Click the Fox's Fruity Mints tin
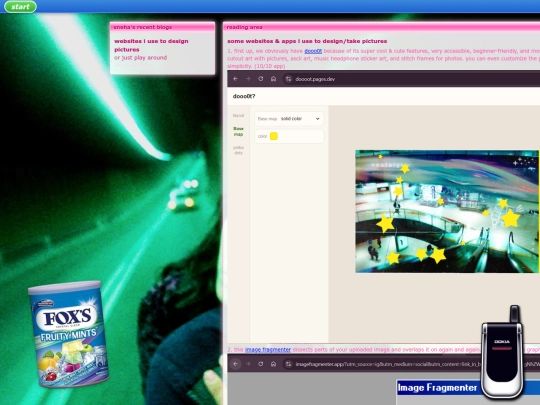 69,333
